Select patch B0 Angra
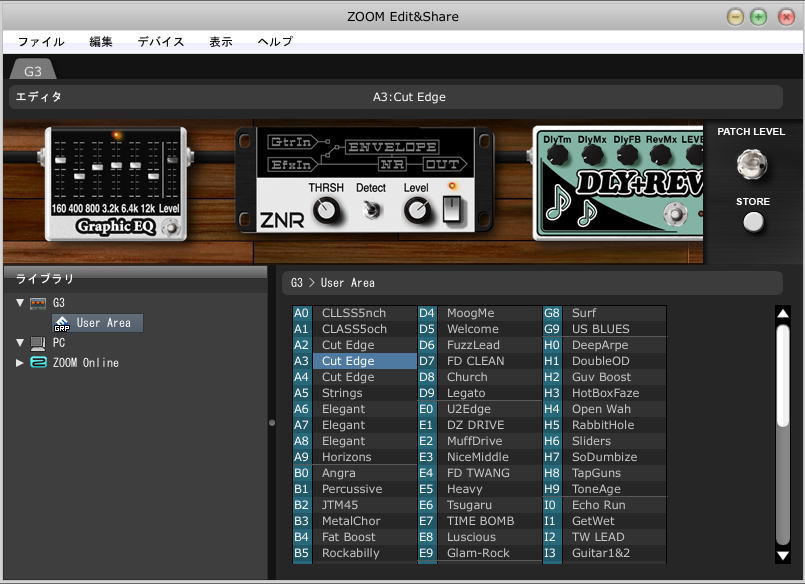Screen dimensions: 805x584 [x=354, y=473]
